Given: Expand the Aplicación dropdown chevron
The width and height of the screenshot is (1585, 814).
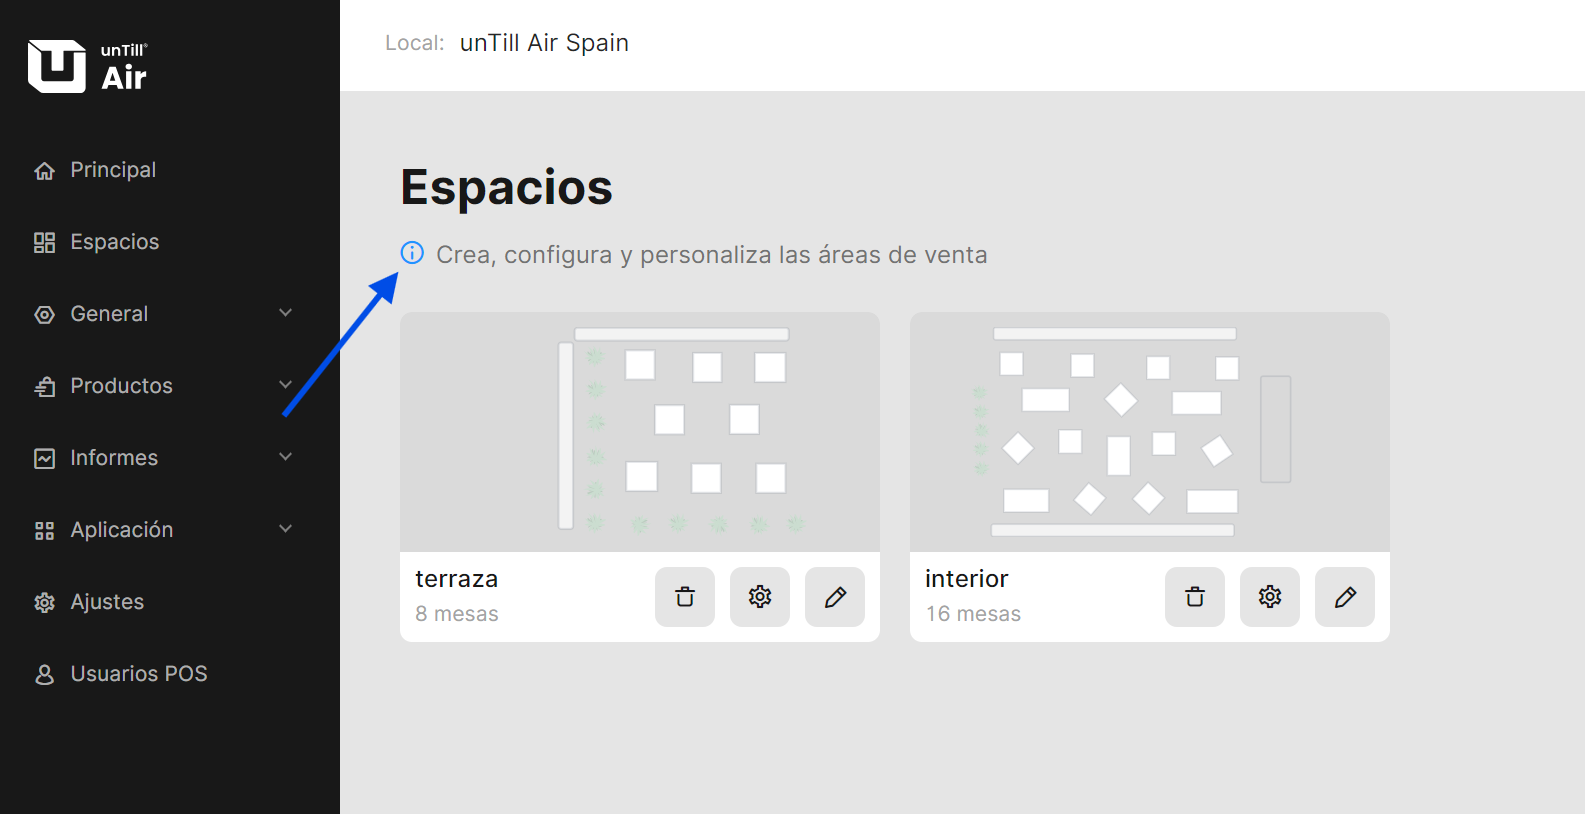Looking at the screenshot, I should [286, 529].
